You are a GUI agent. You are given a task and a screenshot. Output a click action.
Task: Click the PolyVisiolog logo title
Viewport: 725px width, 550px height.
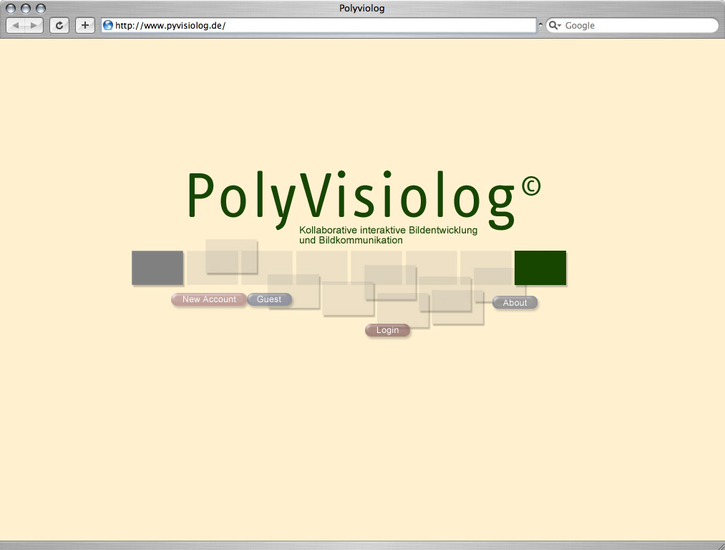click(x=363, y=200)
